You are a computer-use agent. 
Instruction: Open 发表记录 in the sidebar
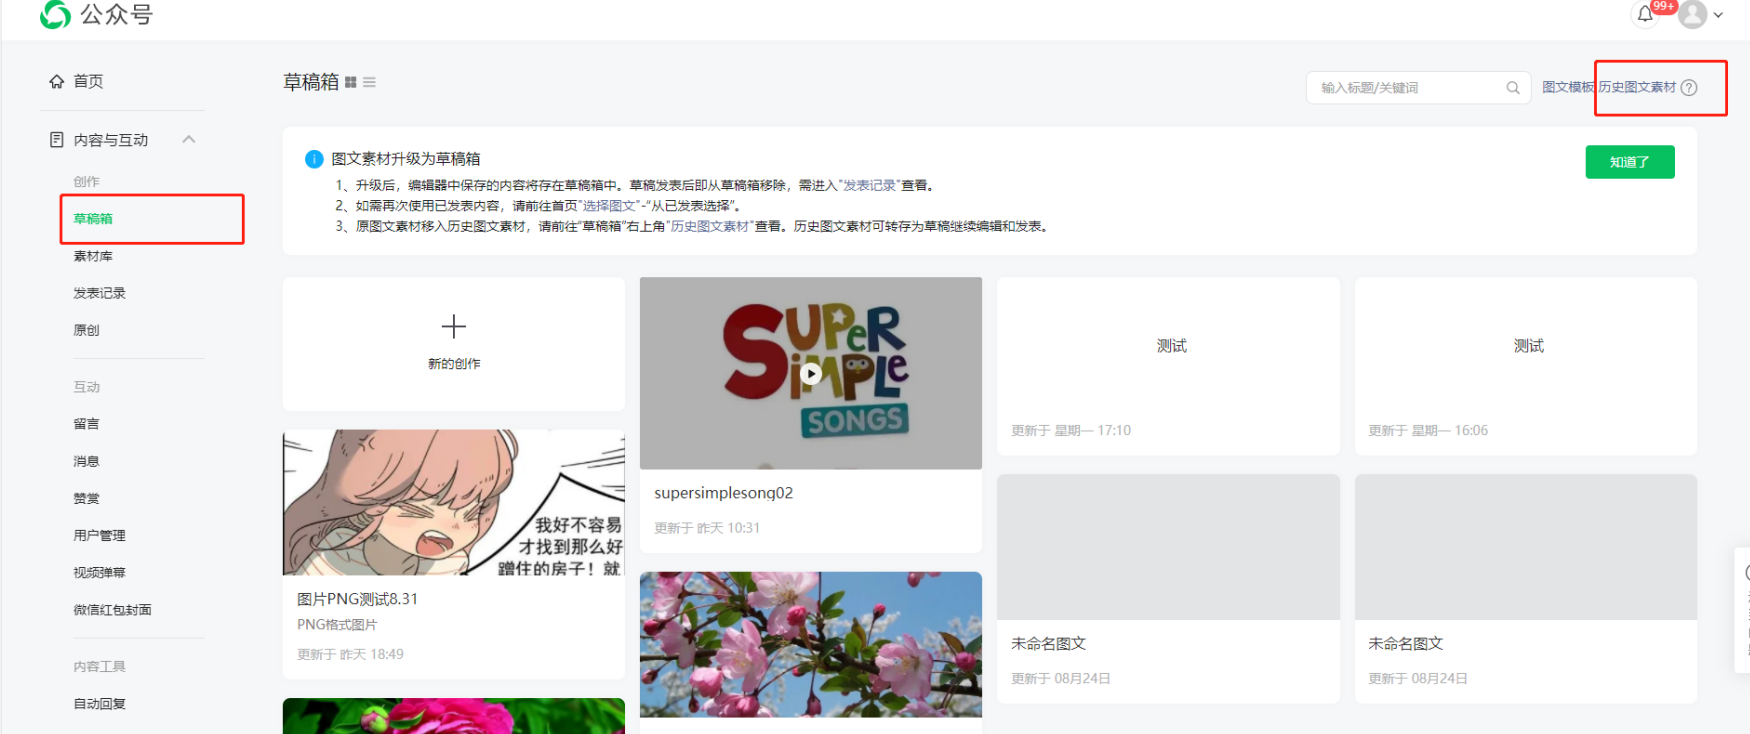[99, 293]
